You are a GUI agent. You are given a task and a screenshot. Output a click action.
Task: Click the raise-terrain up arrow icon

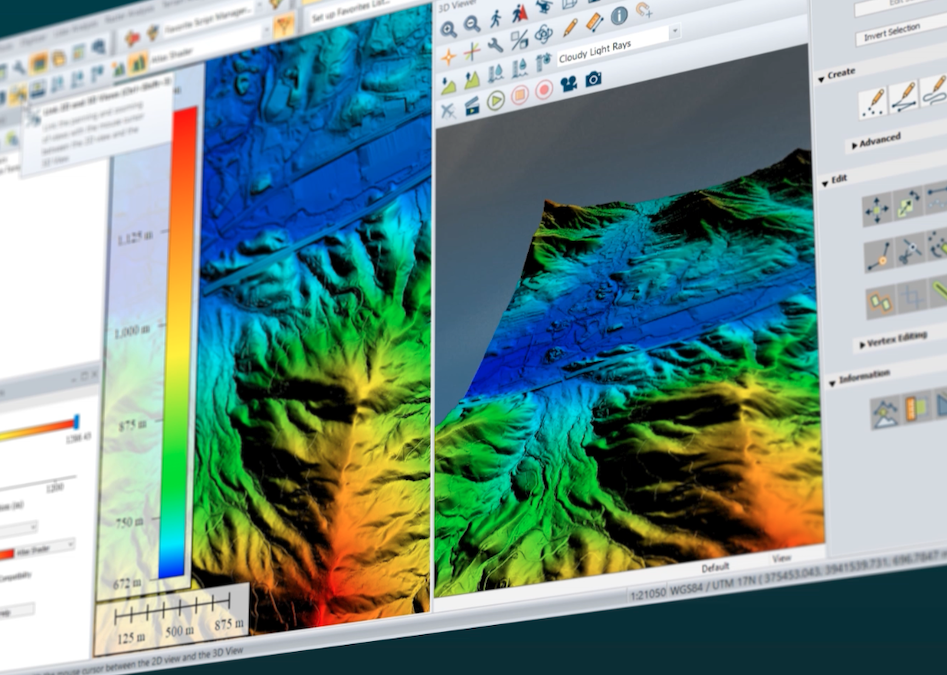[x=472, y=79]
